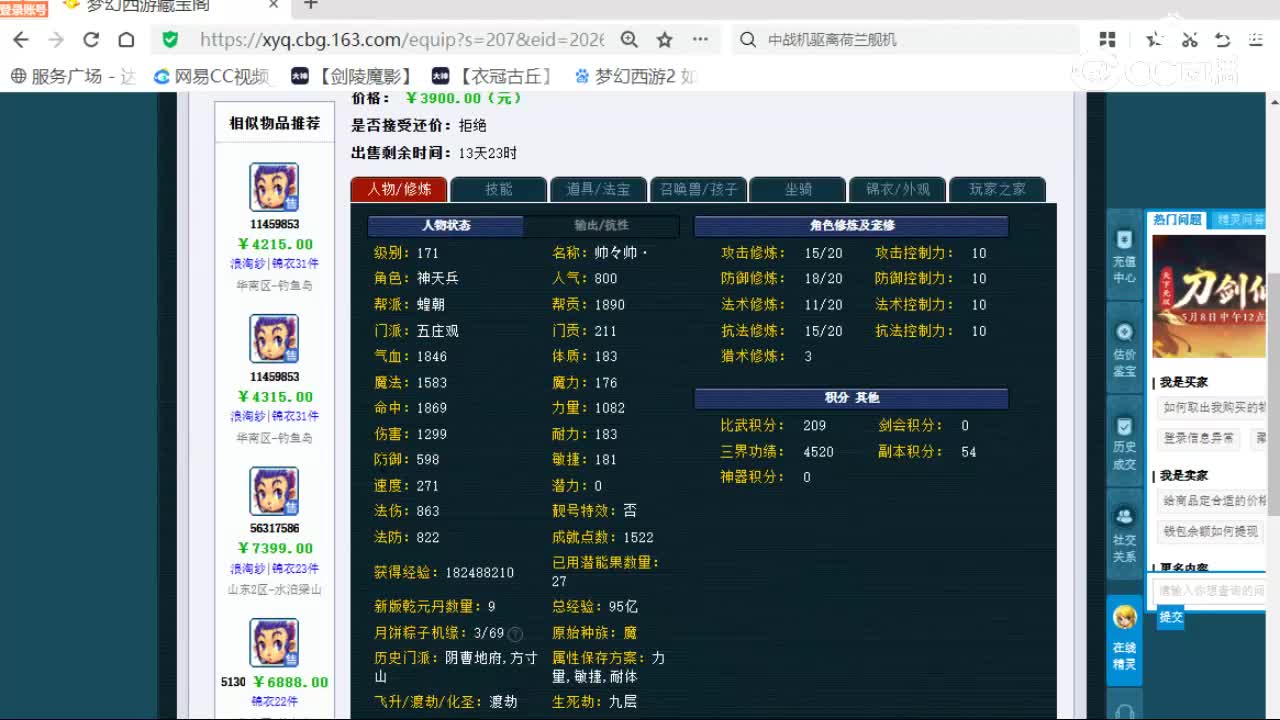Close the 梦幻西游藏宝阁 browser tab
Screen dimensions: 1280x720
click(x=274, y=5)
